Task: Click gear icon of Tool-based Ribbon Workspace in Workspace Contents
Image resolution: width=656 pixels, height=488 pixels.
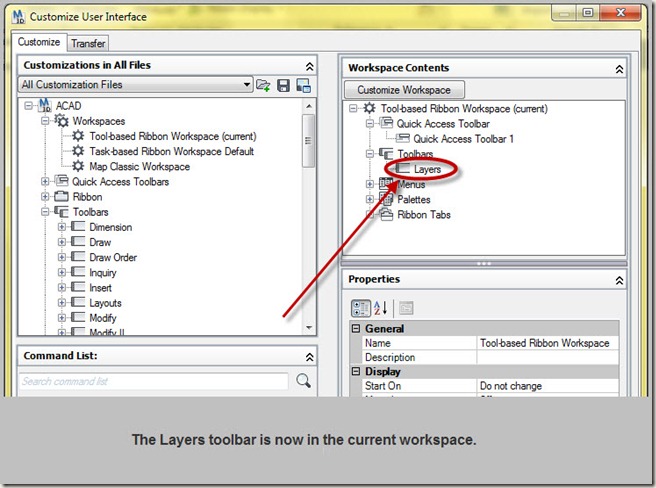Action: (369, 108)
